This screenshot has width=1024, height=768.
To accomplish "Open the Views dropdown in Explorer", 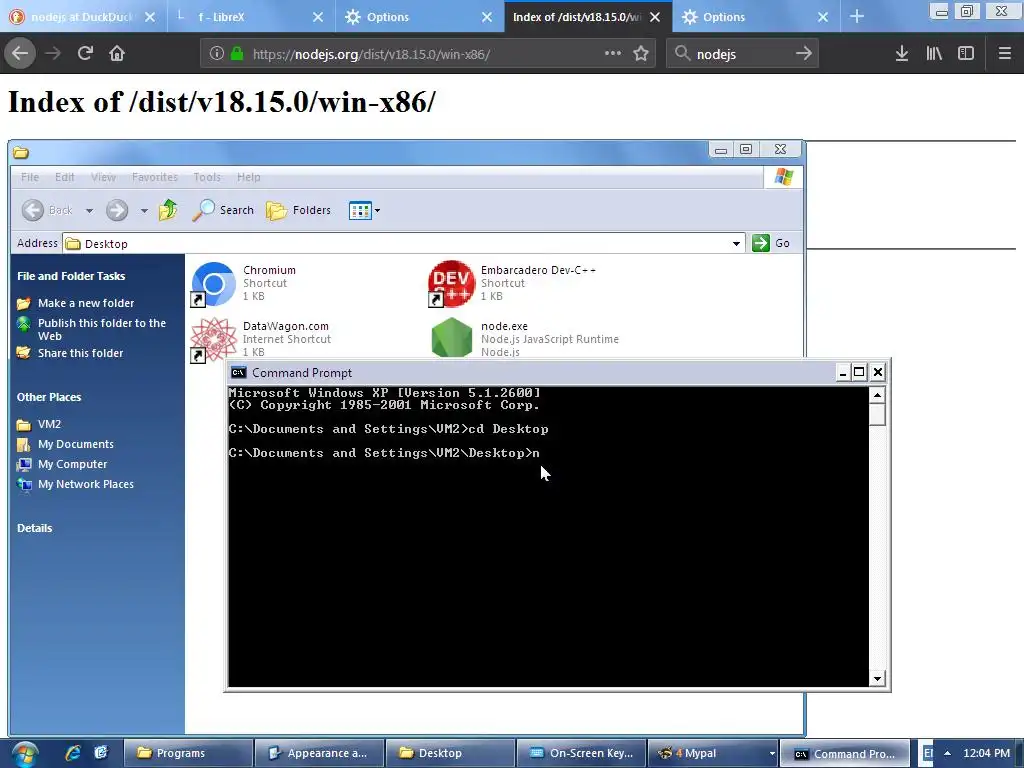I will (x=364, y=210).
